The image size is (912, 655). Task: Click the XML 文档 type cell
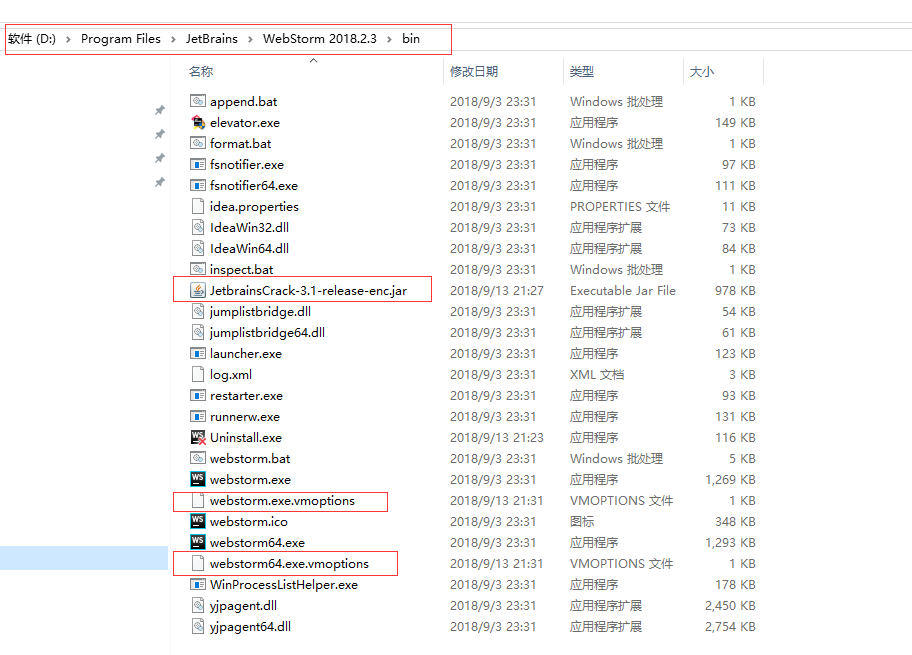point(597,375)
